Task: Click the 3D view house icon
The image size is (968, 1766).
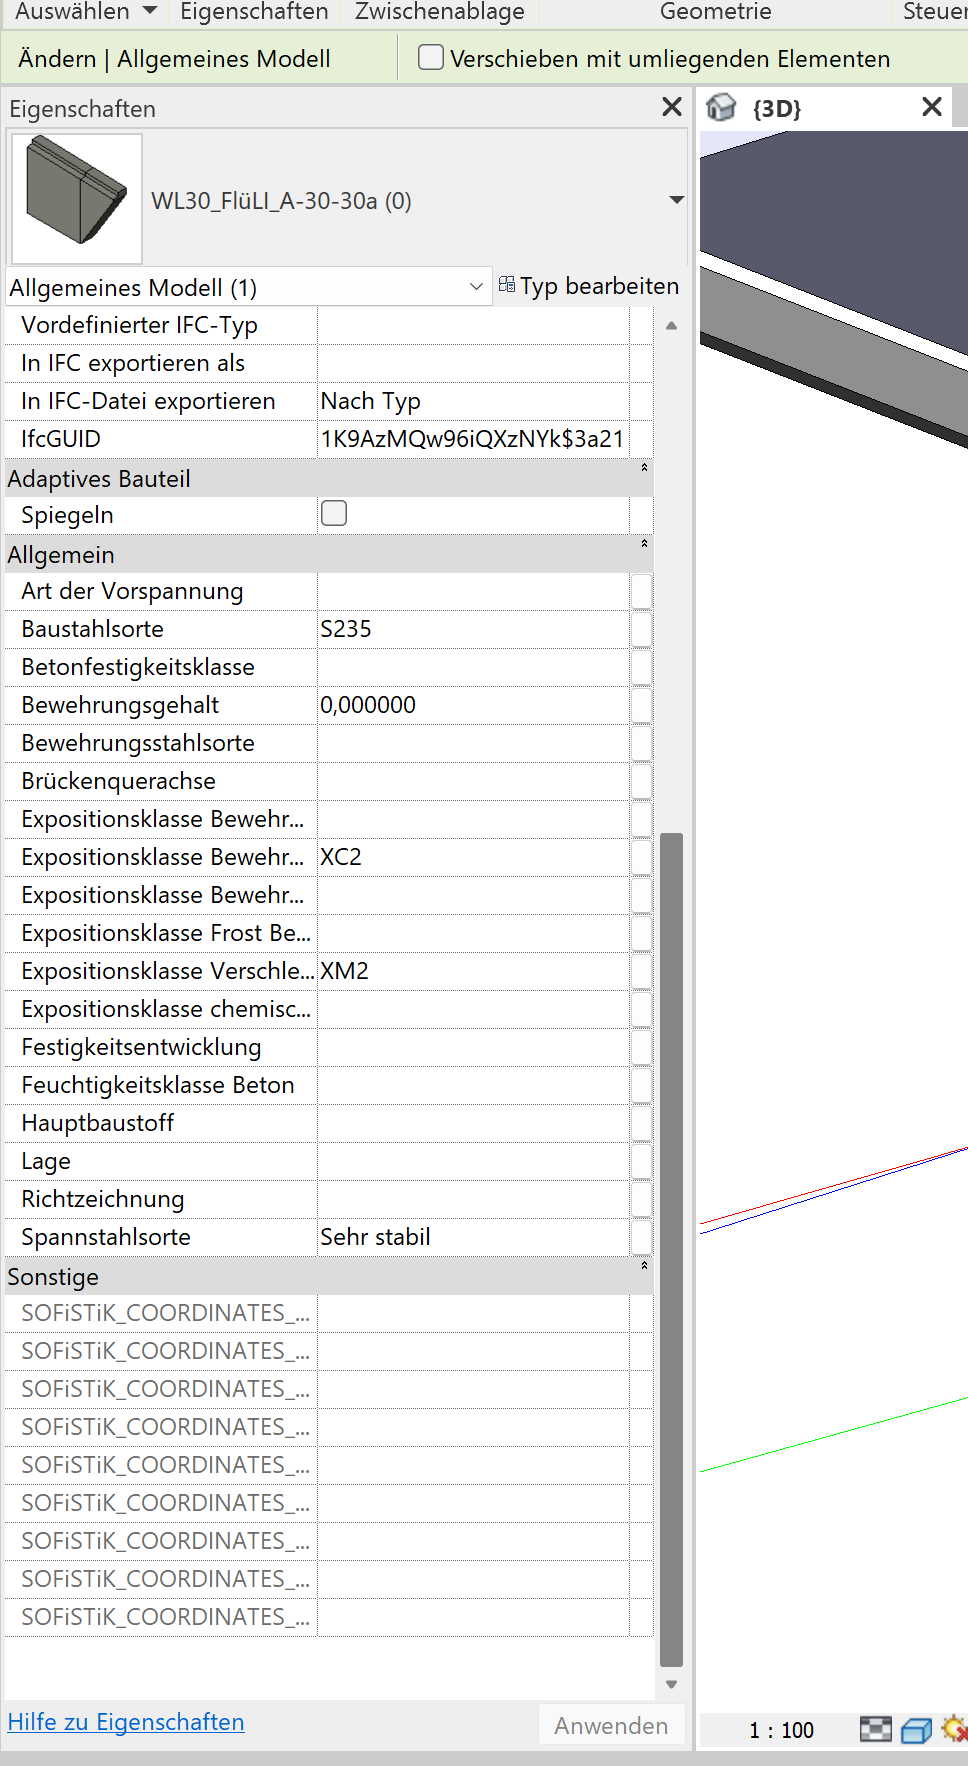Action: (x=721, y=107)
